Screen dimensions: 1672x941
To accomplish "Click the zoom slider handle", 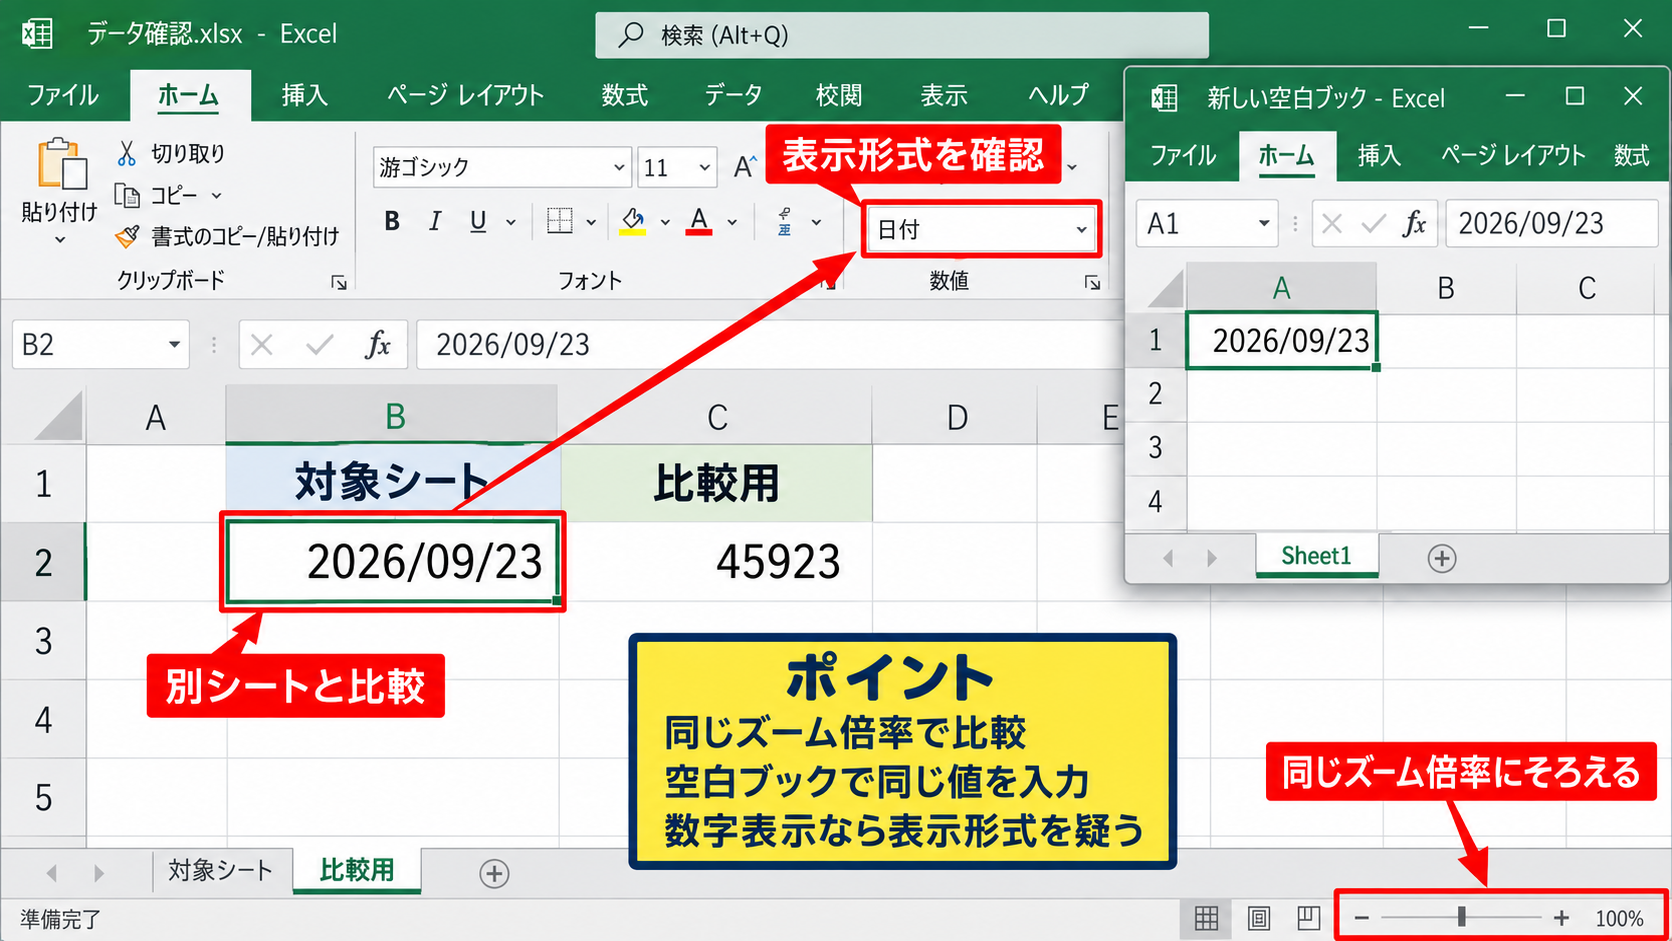I will 1462,917.
